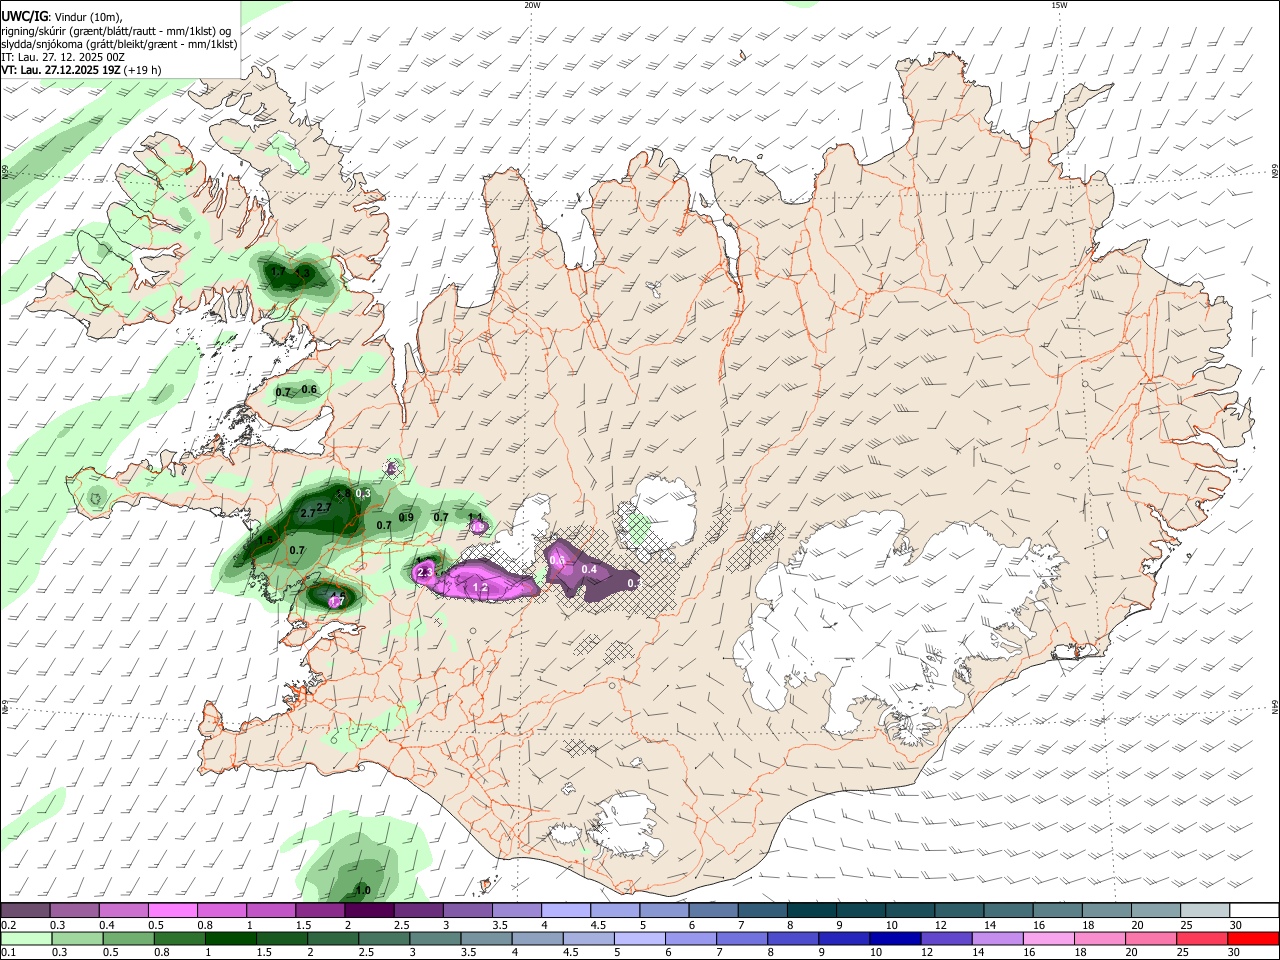Click the white '0.4' value in purple area

[x=589, y=570]
